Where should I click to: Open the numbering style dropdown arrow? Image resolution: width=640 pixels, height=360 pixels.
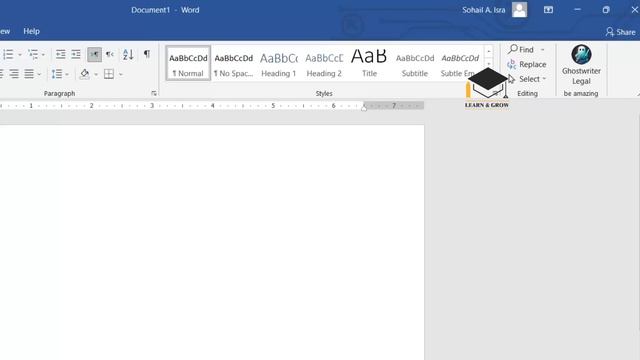pyautogui.click(x=20, y=54)
